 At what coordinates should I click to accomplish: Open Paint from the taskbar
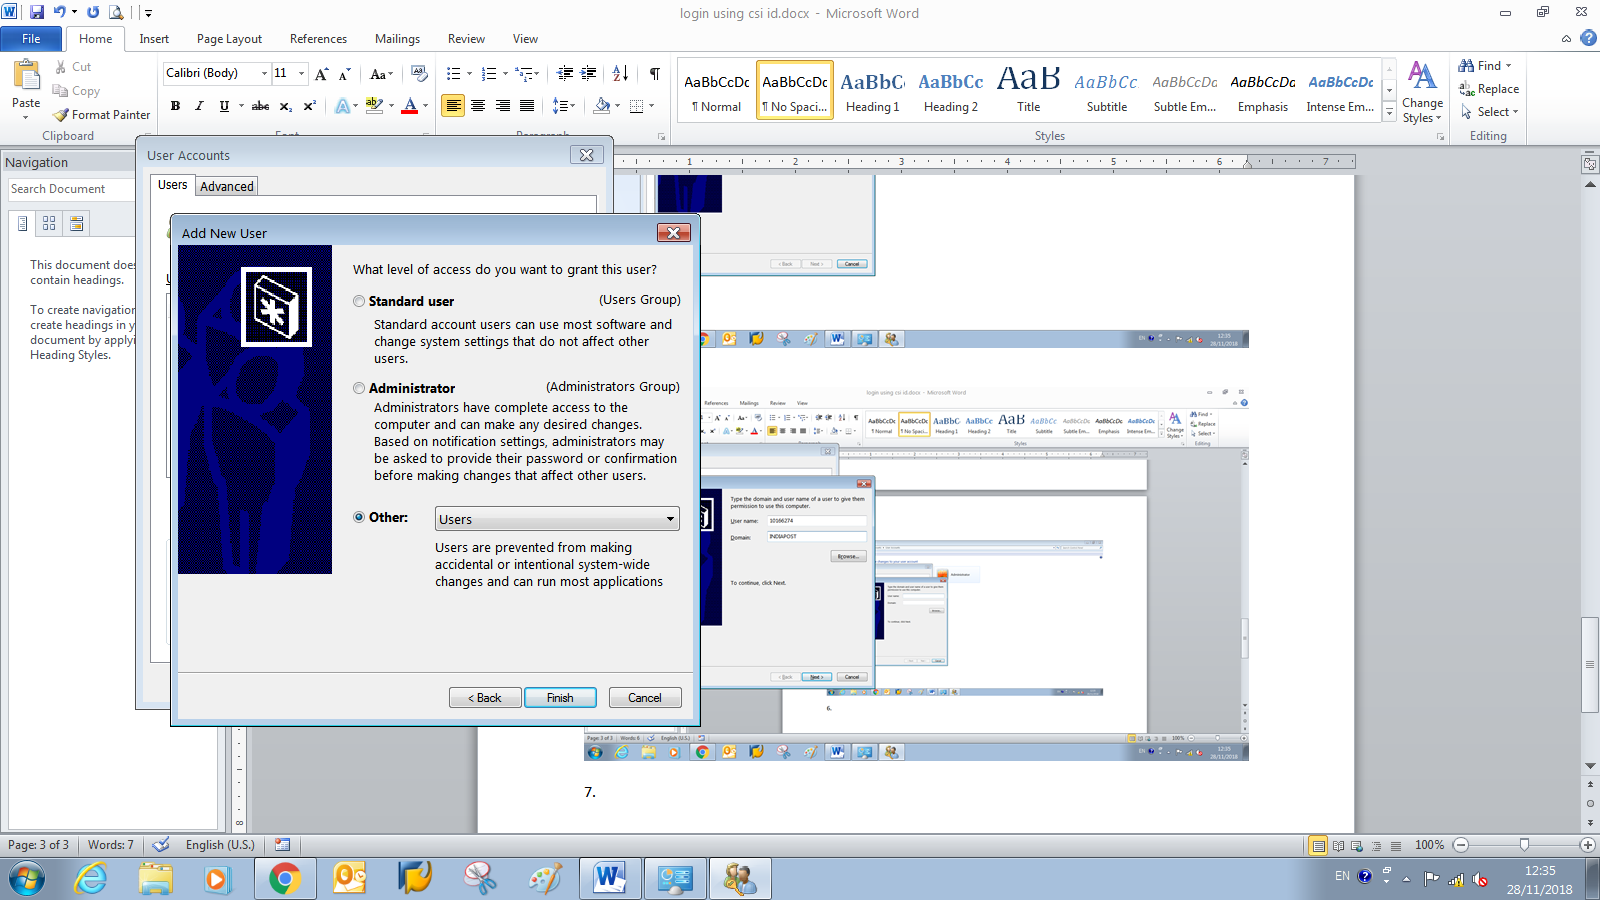(x=545, y=879)
